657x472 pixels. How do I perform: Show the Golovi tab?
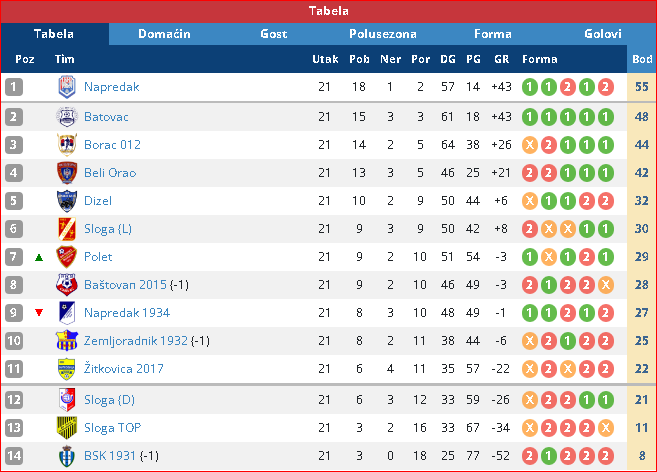(x=603, y=34)
